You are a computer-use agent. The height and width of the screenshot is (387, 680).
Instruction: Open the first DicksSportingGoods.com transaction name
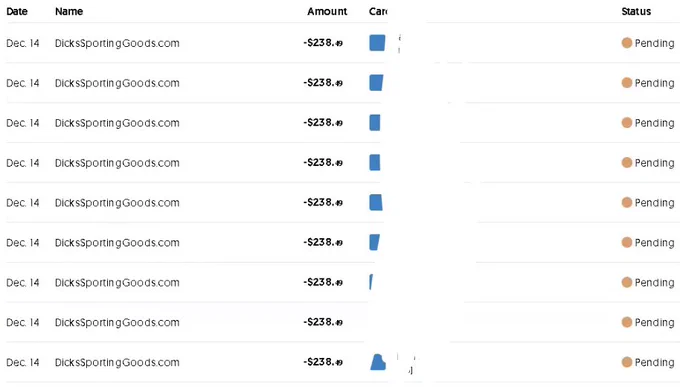click(x=117, y=43)
